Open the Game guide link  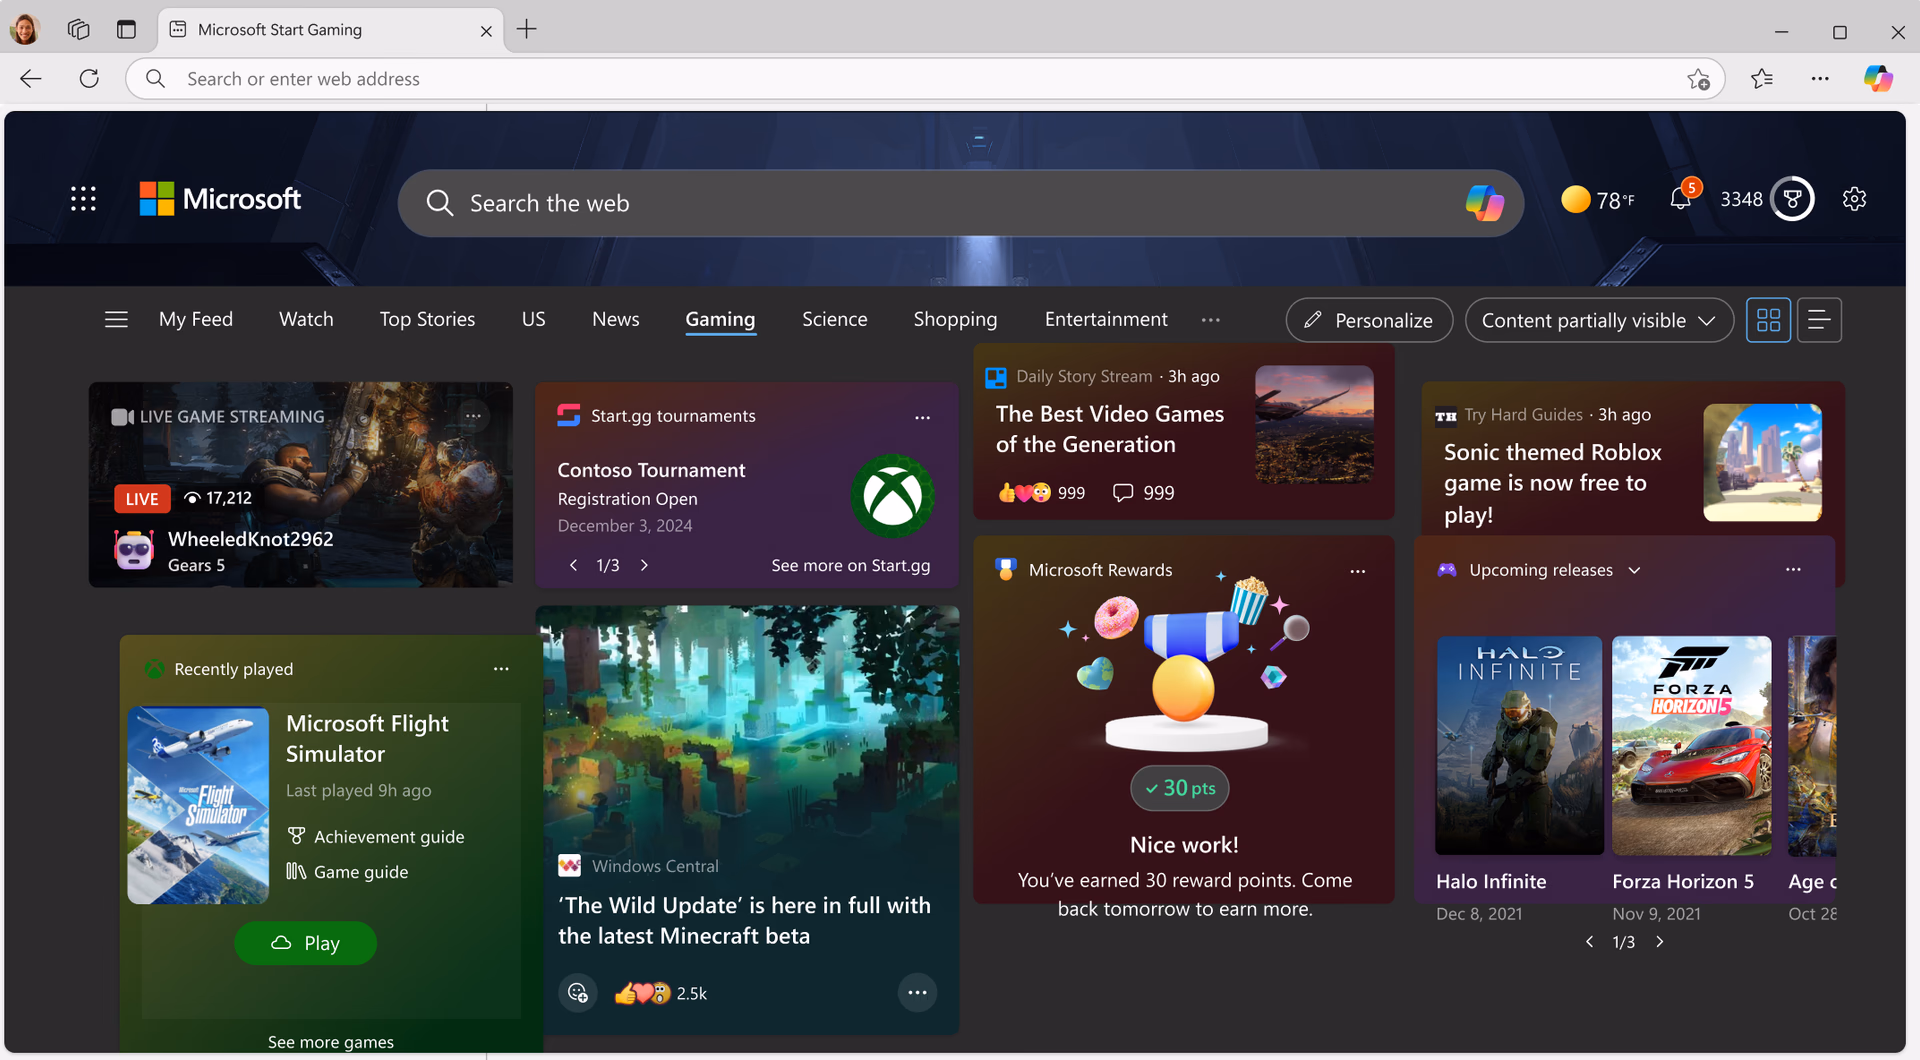[348, 872]
